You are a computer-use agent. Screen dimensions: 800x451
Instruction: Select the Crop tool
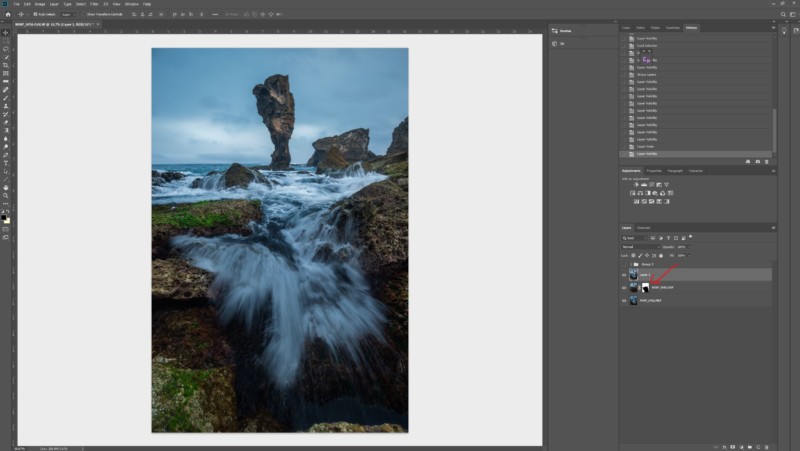(x=6, y=65)
